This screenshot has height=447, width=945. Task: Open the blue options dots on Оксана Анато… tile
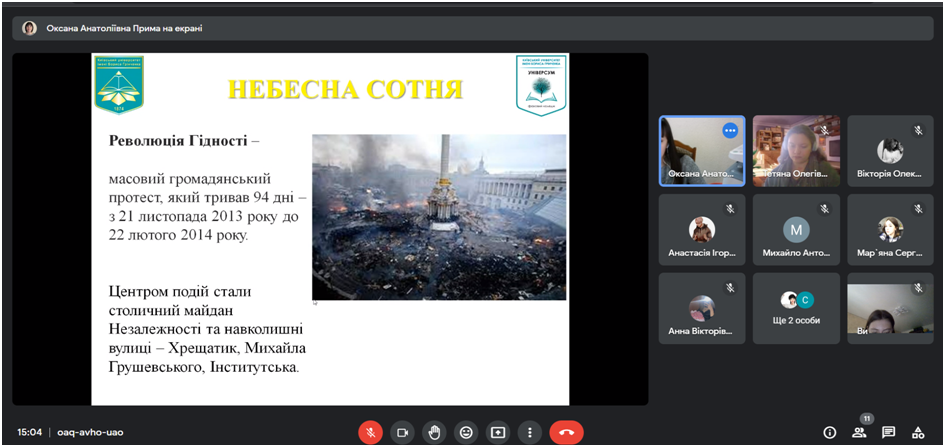point(730,130)
